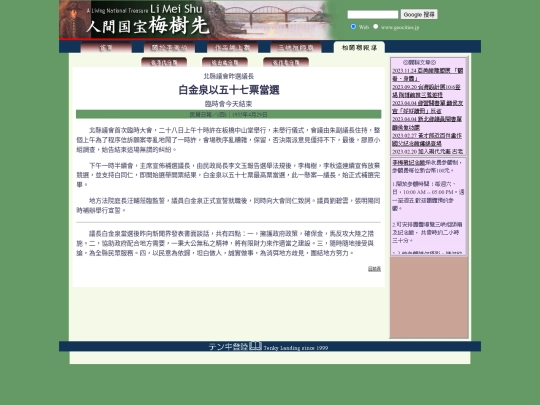Click the 北縣議會昨選議長 subtitle
This screenshot has height=405, width=540.
pos(229,76)
